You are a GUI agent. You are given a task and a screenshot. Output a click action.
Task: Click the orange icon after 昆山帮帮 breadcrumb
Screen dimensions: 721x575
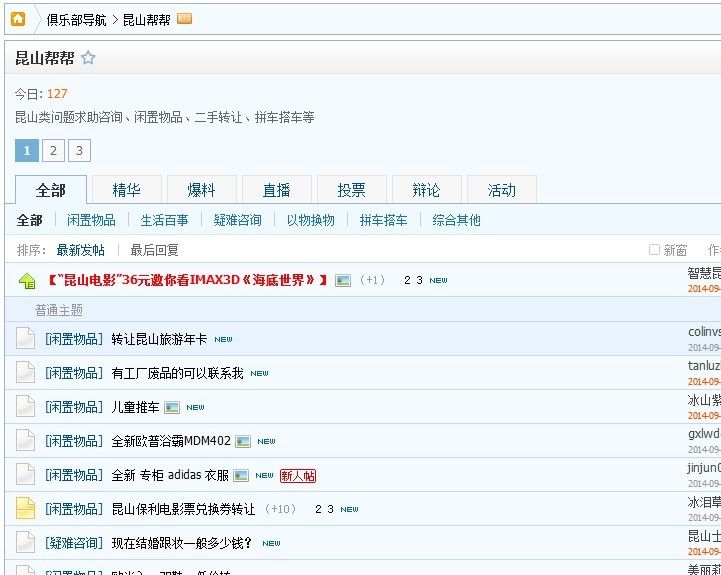point(185,19)
